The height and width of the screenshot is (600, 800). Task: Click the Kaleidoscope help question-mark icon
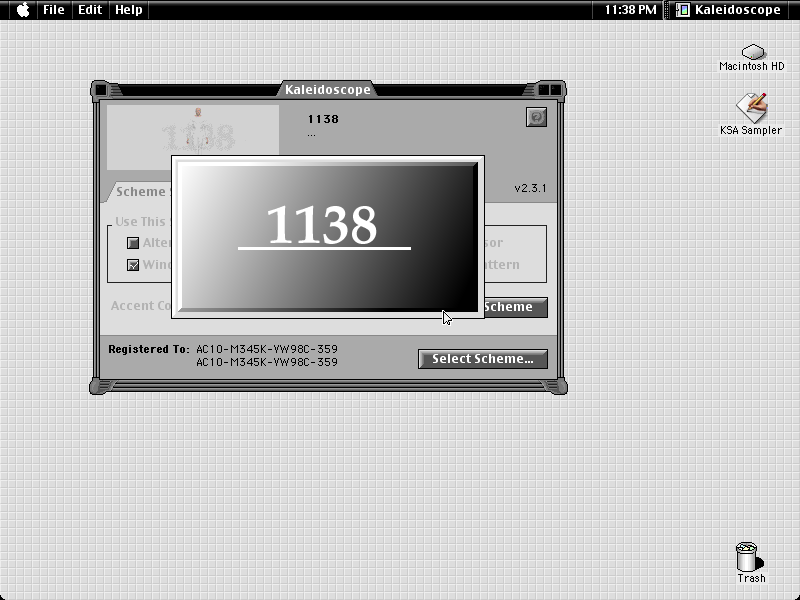click(536, 117)
